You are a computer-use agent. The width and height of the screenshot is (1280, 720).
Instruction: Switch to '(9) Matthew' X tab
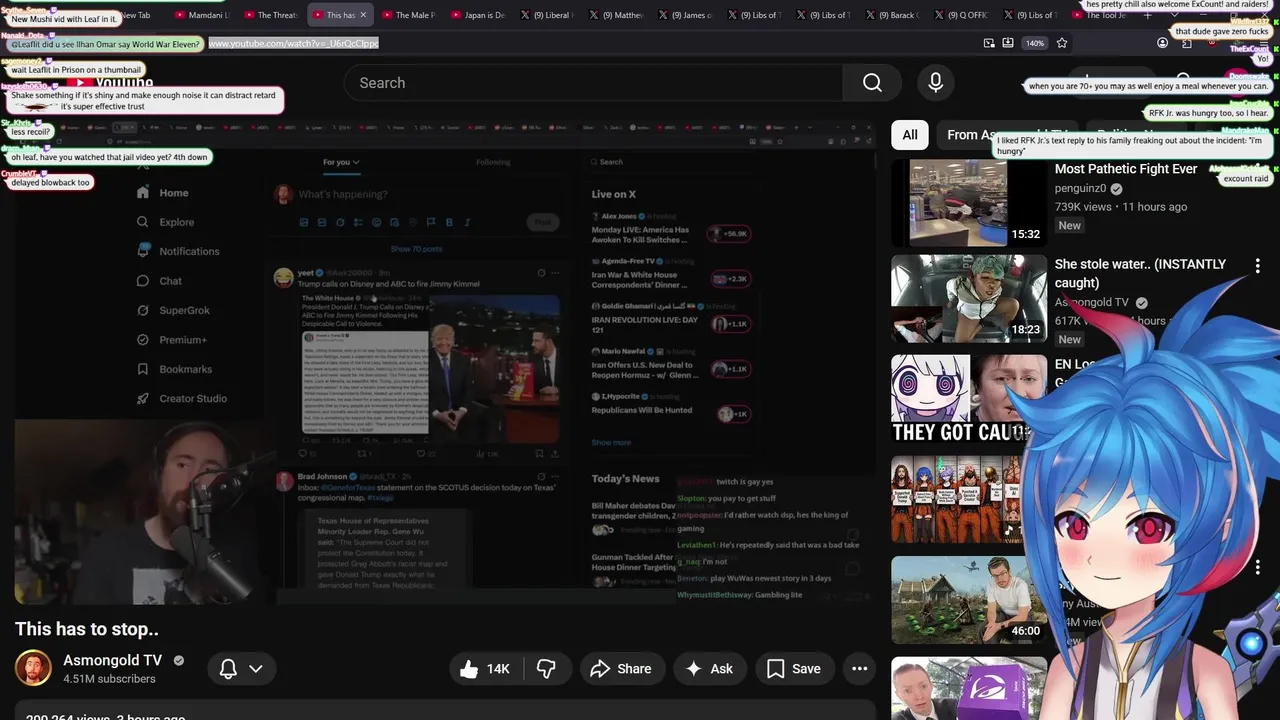point(618,15)
